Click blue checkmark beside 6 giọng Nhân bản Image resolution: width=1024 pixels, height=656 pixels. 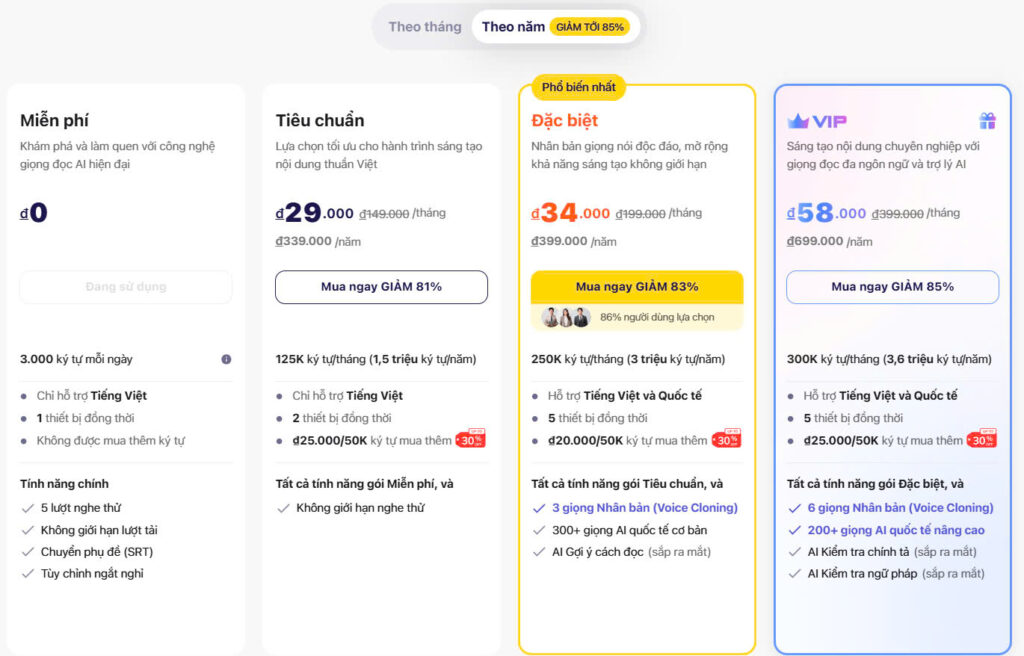click(x=794, y=508)
